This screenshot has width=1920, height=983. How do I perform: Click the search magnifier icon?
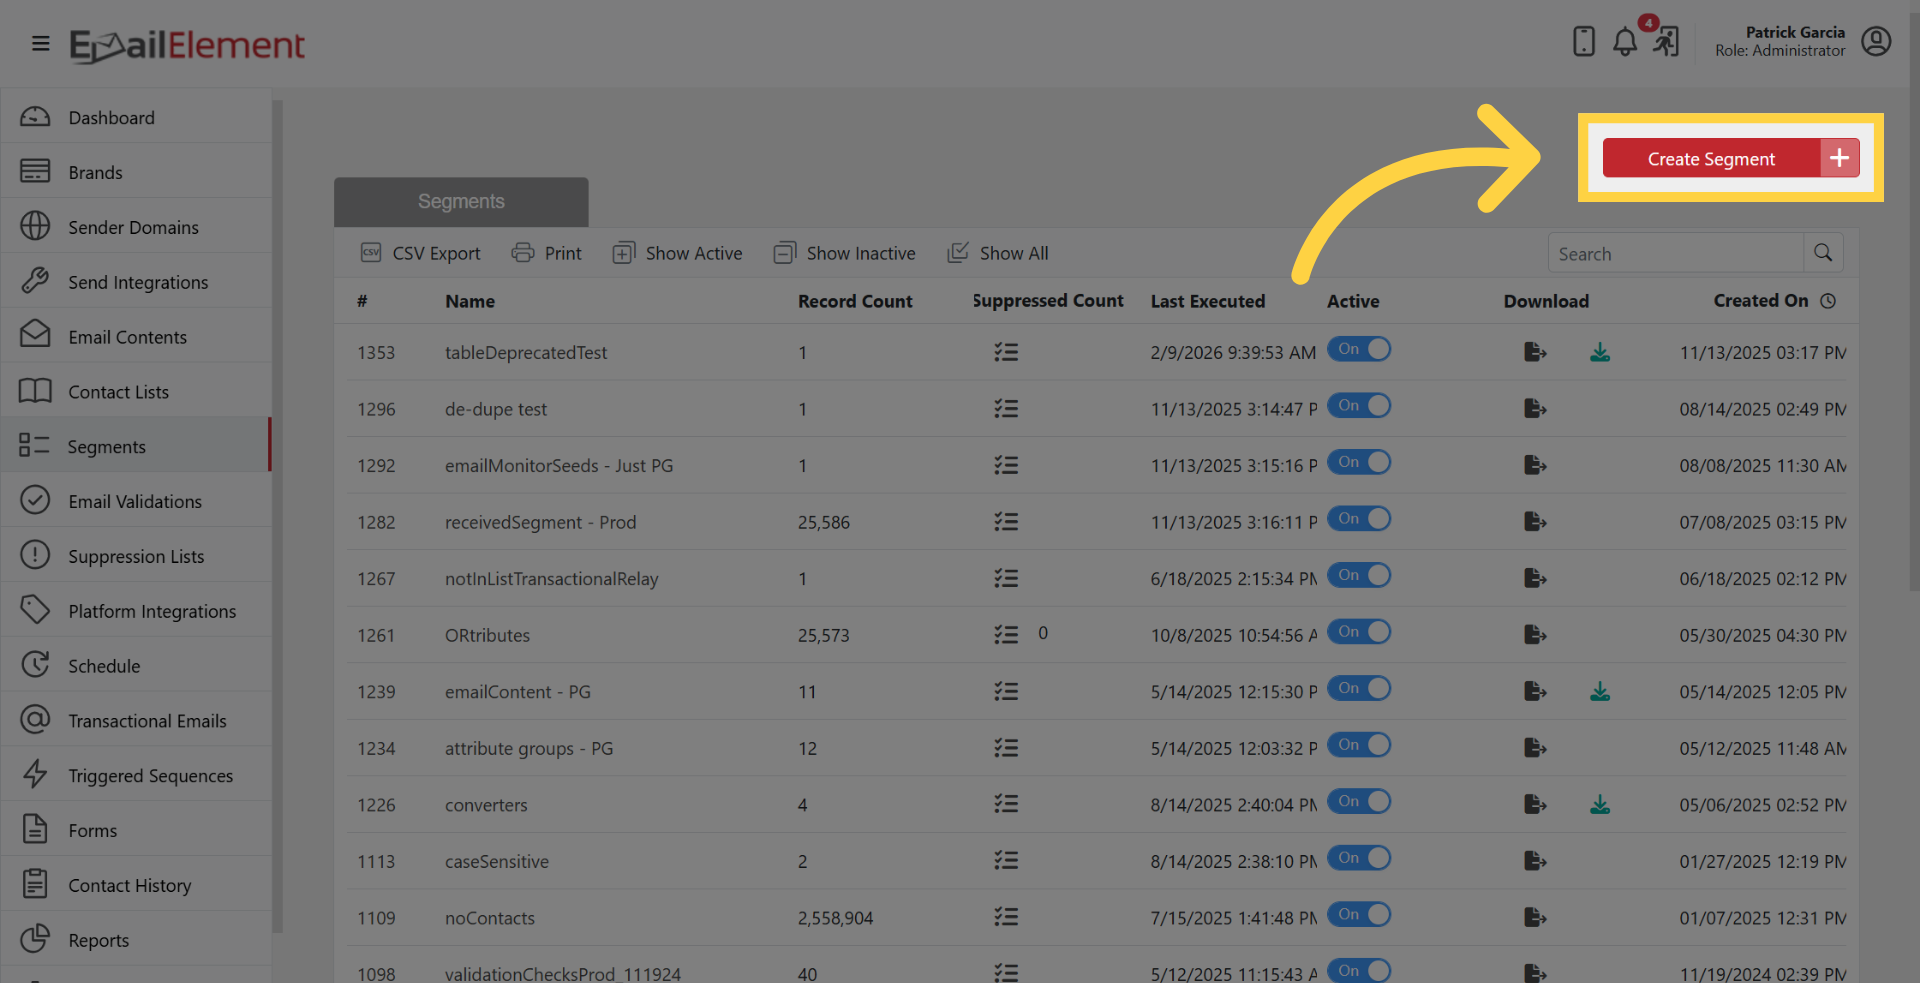1823,253
